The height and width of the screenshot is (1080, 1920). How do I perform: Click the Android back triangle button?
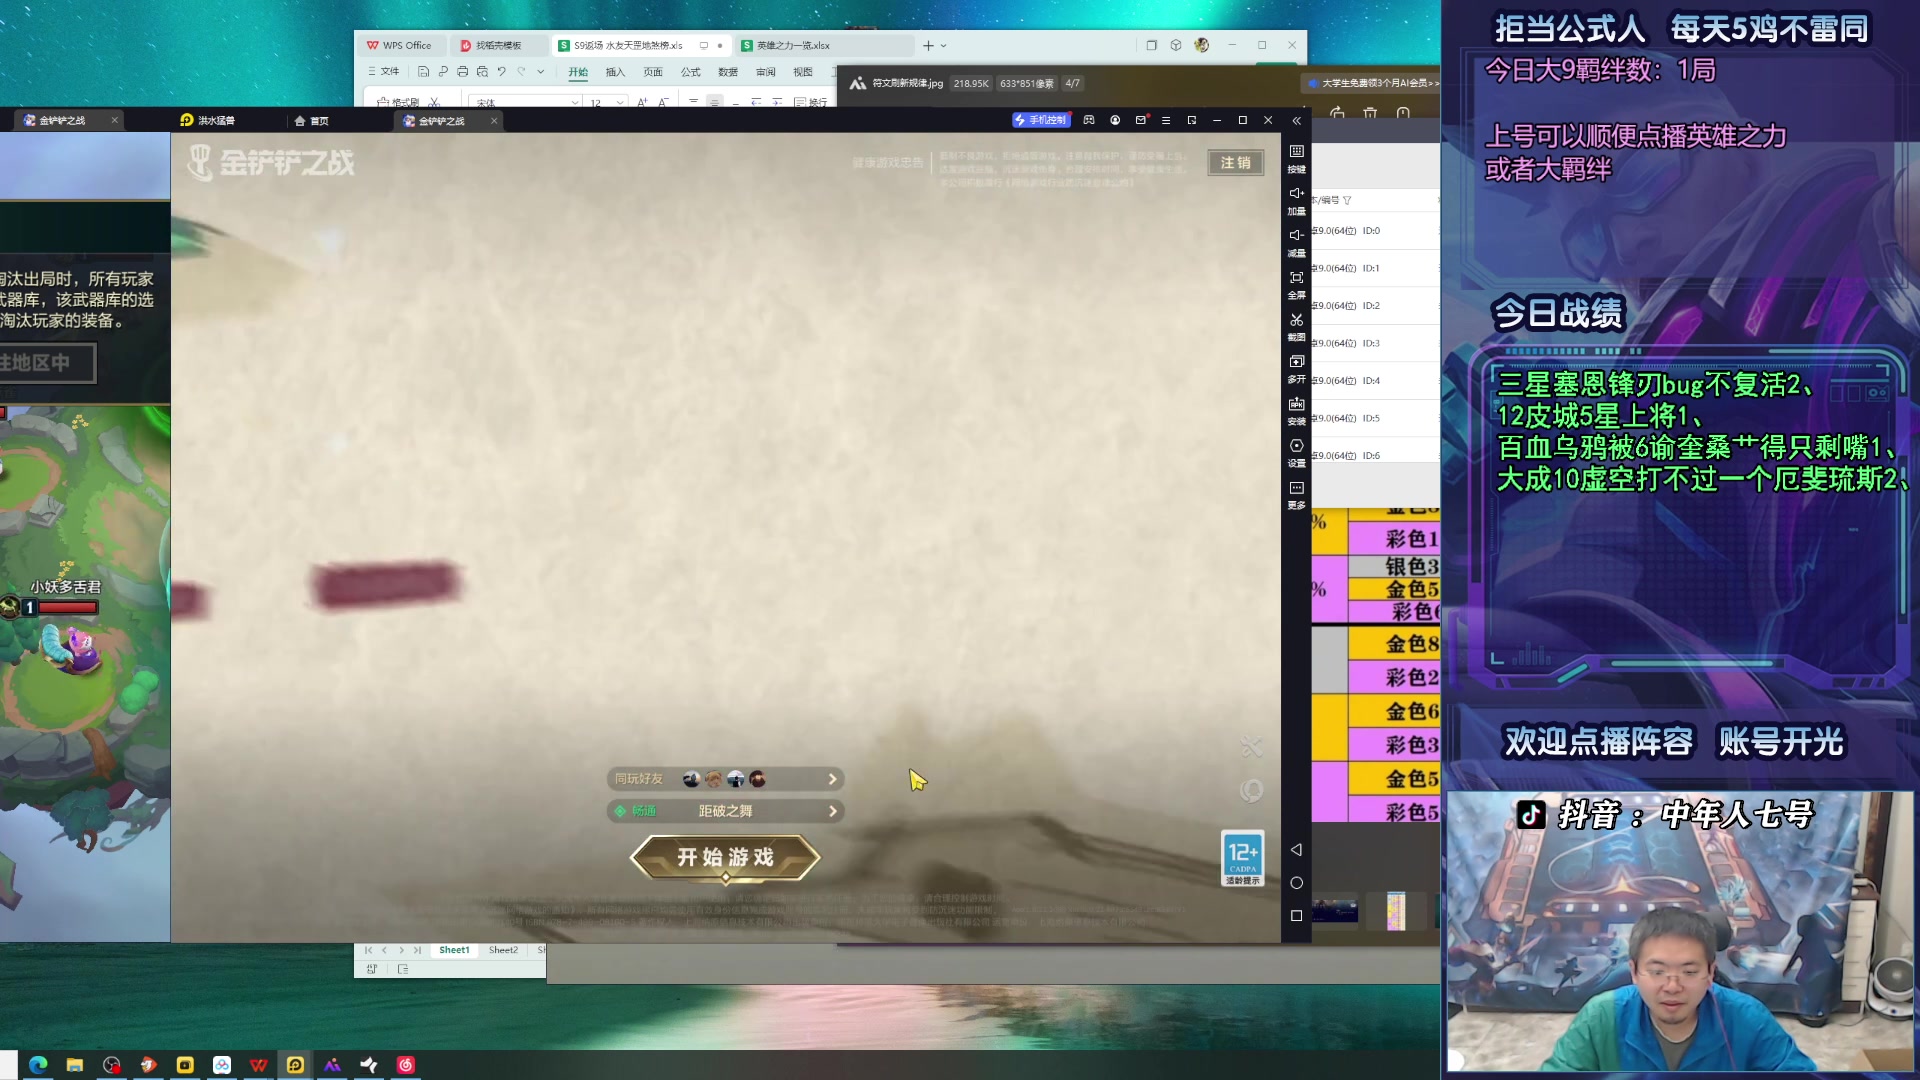(x=1296, y=849)
